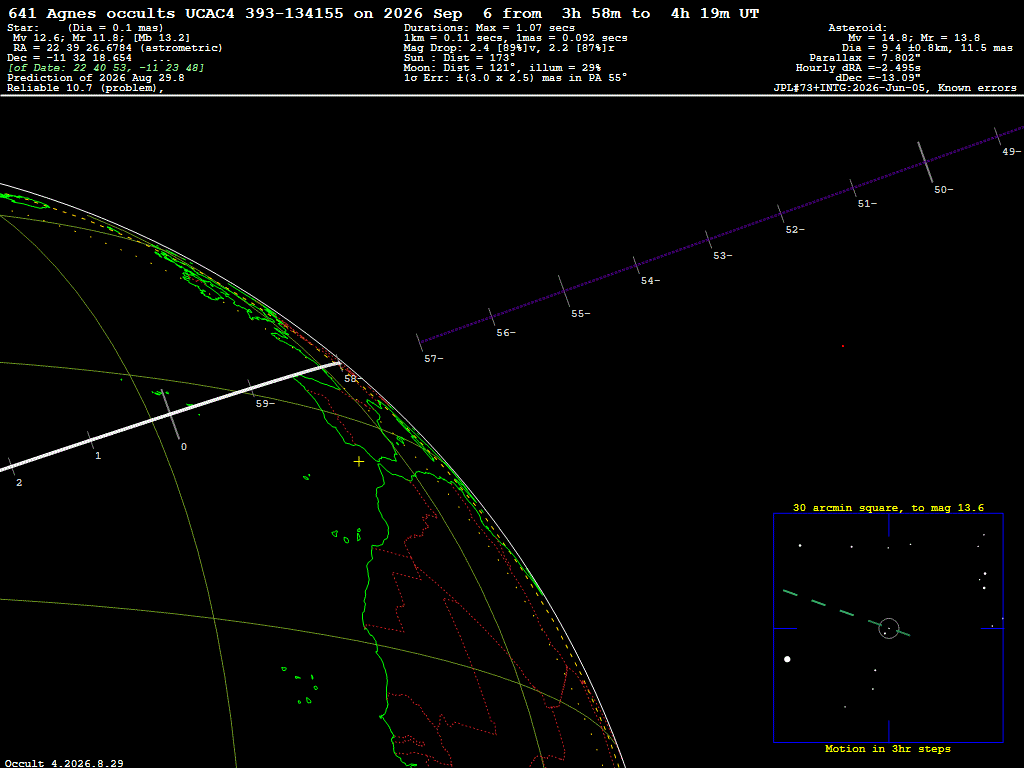Click the Mag Drop values line
The width and height of the screenshot is (1024, 768).
pos(509,48)
